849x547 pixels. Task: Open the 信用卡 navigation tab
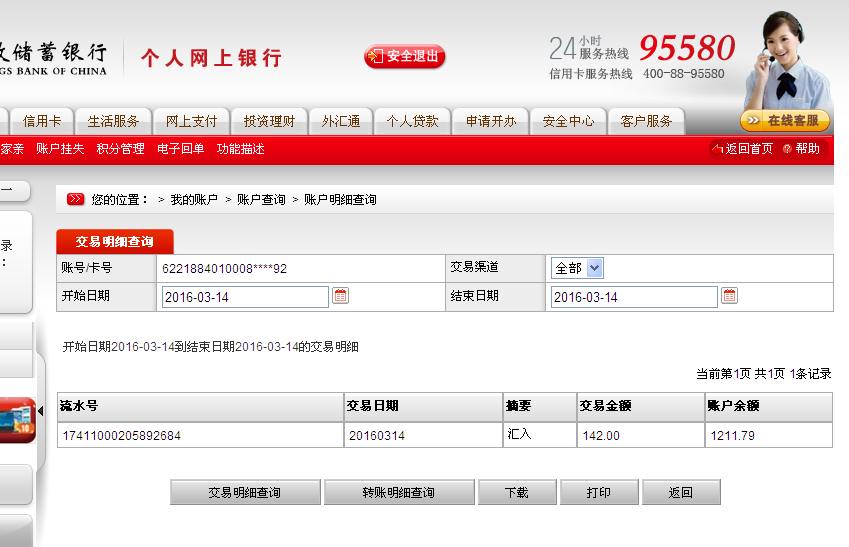(42, 121)
